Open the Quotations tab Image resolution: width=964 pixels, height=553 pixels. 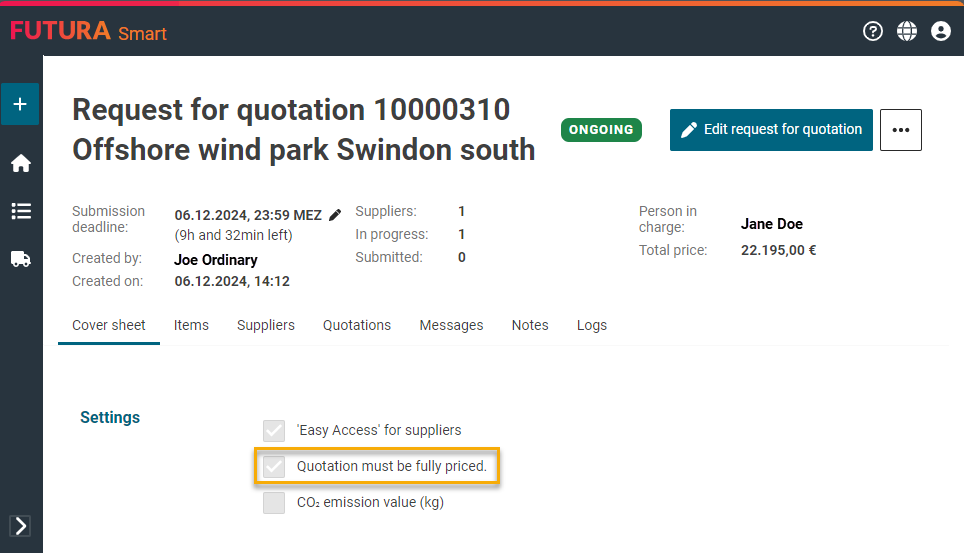pyautogui.click(x=357, y=325)
